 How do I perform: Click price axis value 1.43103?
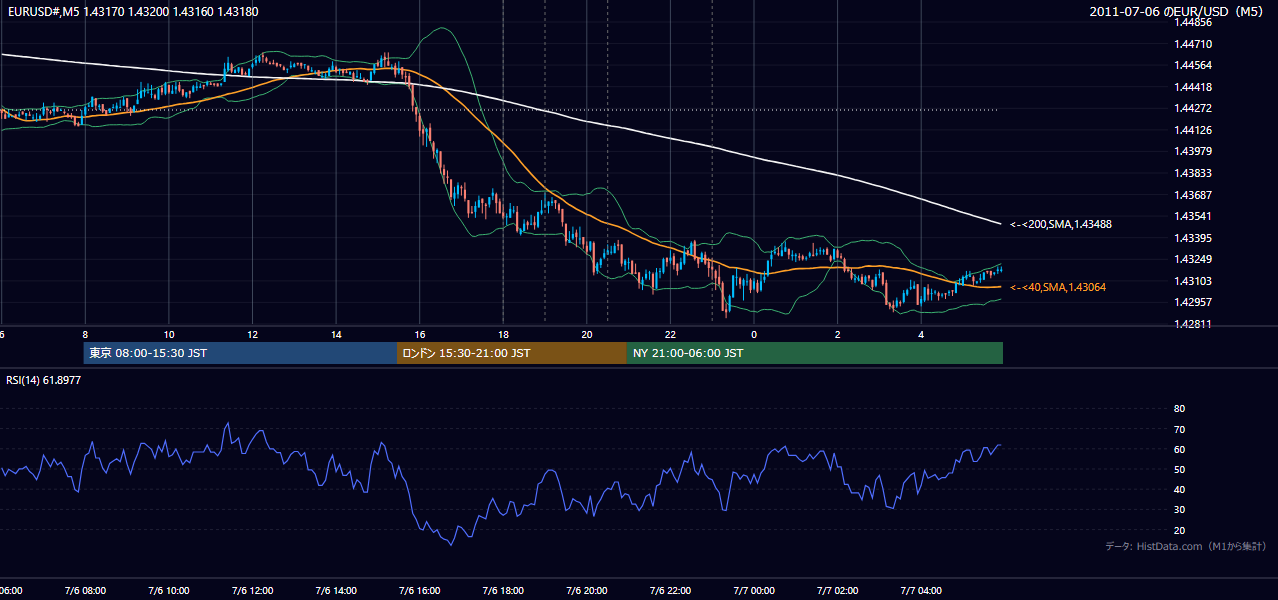pyautogui.click(x=1193, y=281)
